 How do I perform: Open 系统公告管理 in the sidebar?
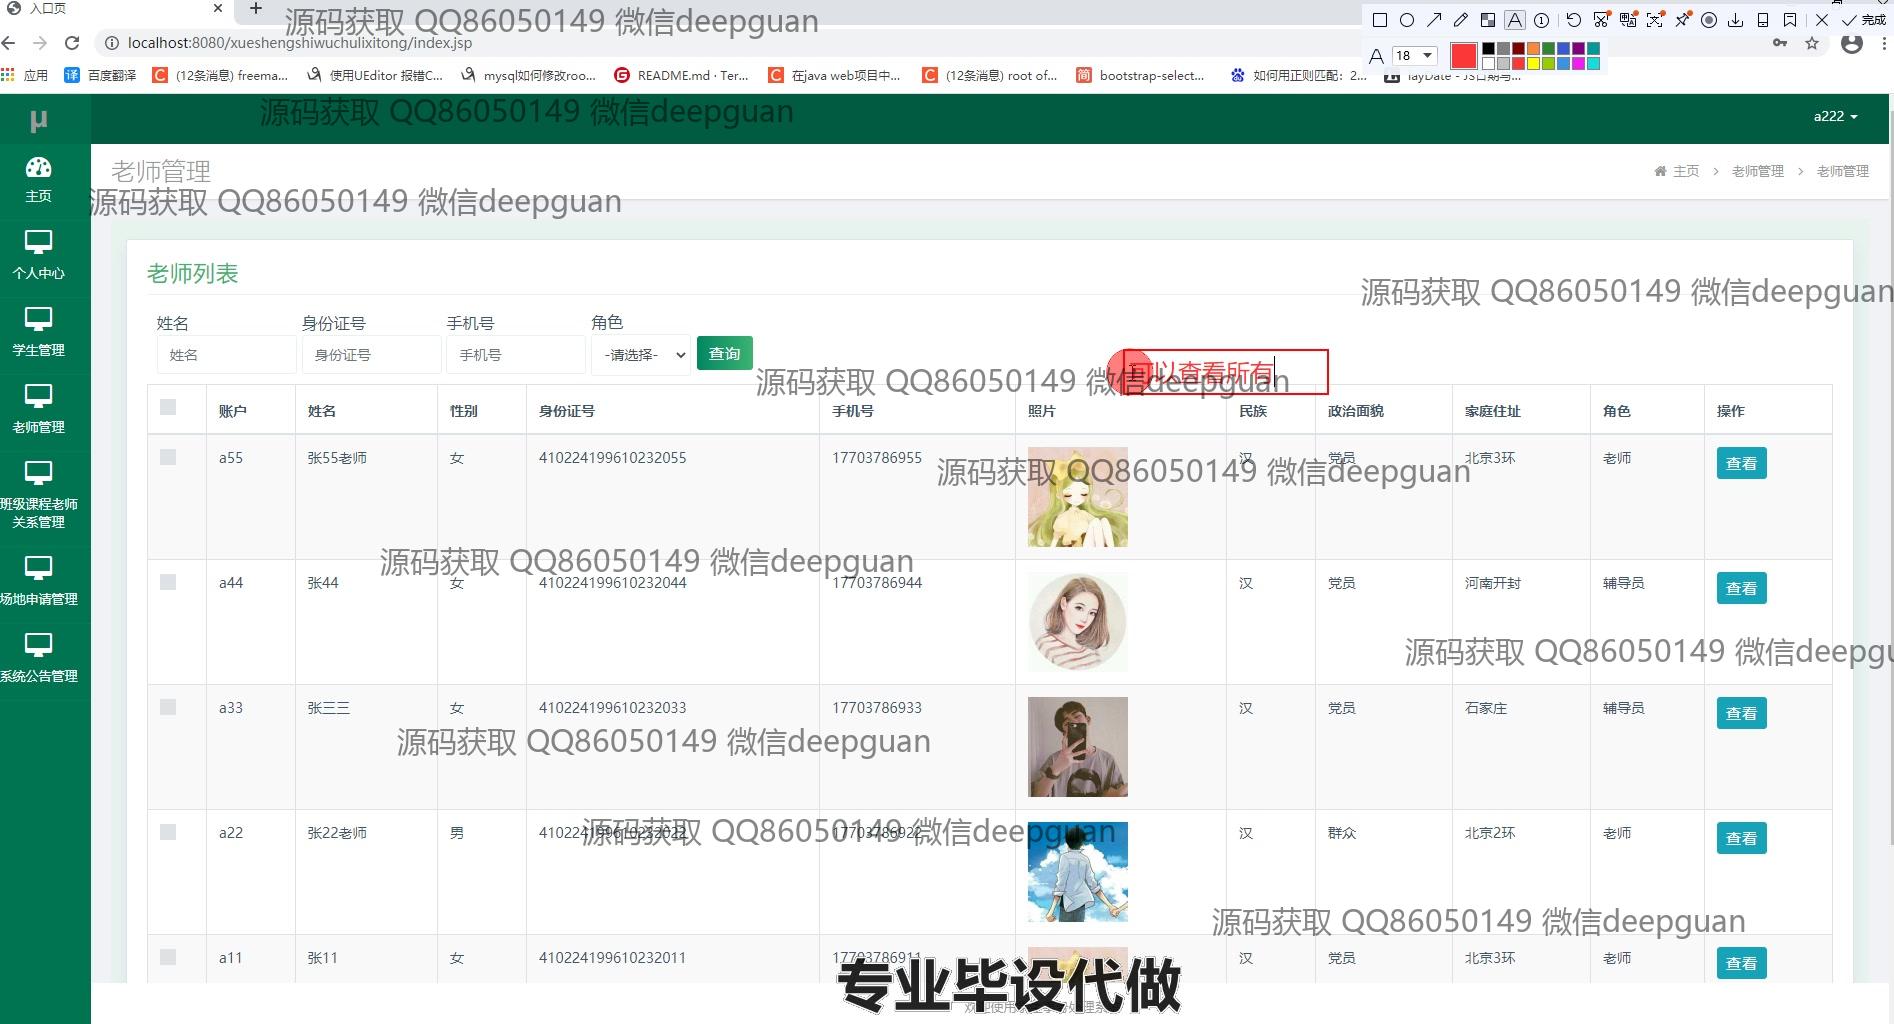coord(38,658)
